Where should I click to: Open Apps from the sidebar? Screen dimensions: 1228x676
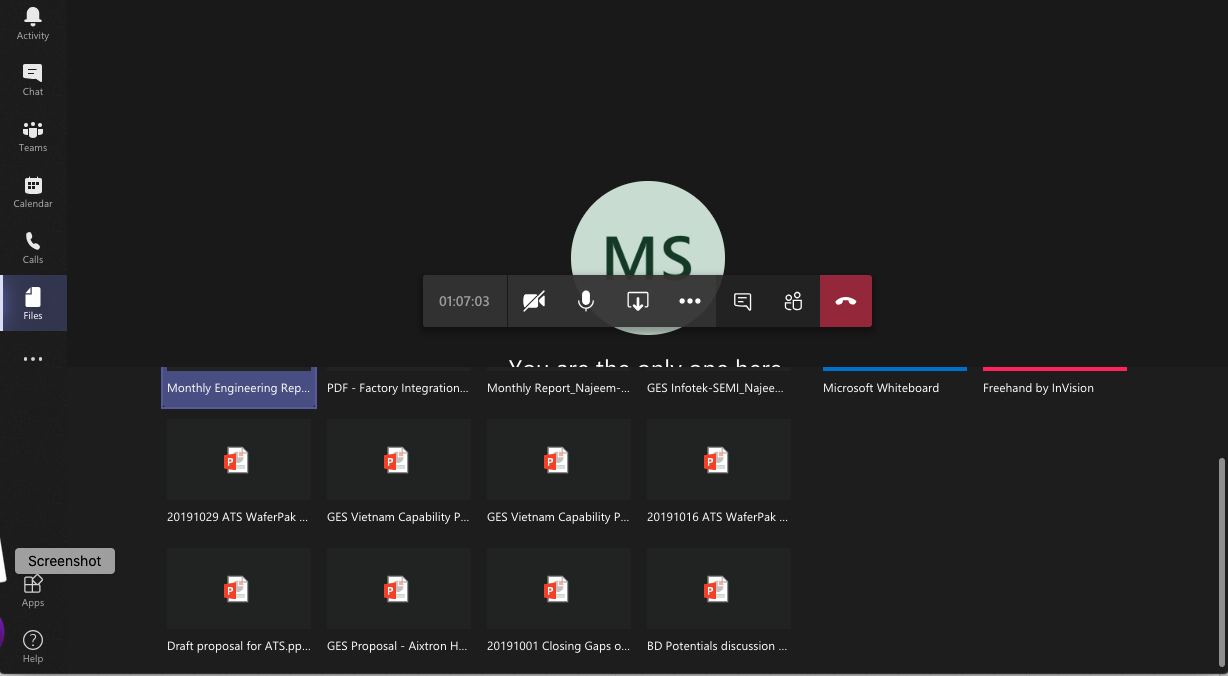[32, 589]
